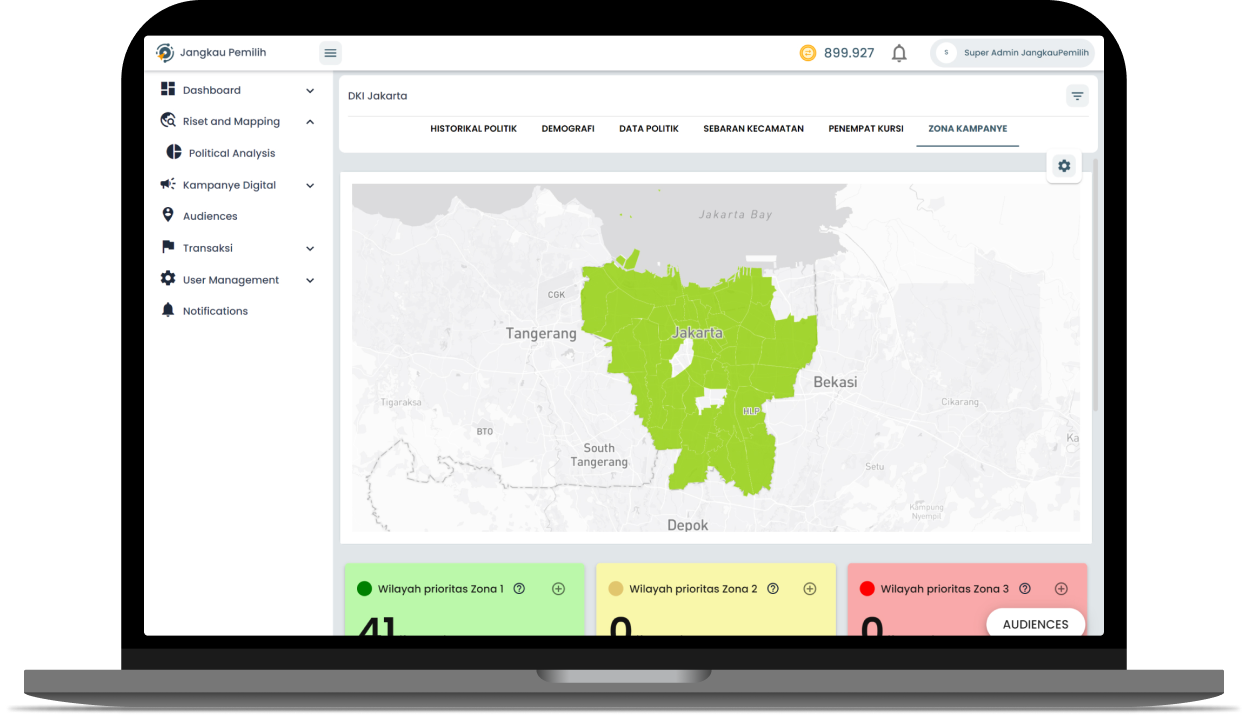1242x715 pixels.
Task: Click the help icon for Zona 3
Action: click(x=1025, y=589)
